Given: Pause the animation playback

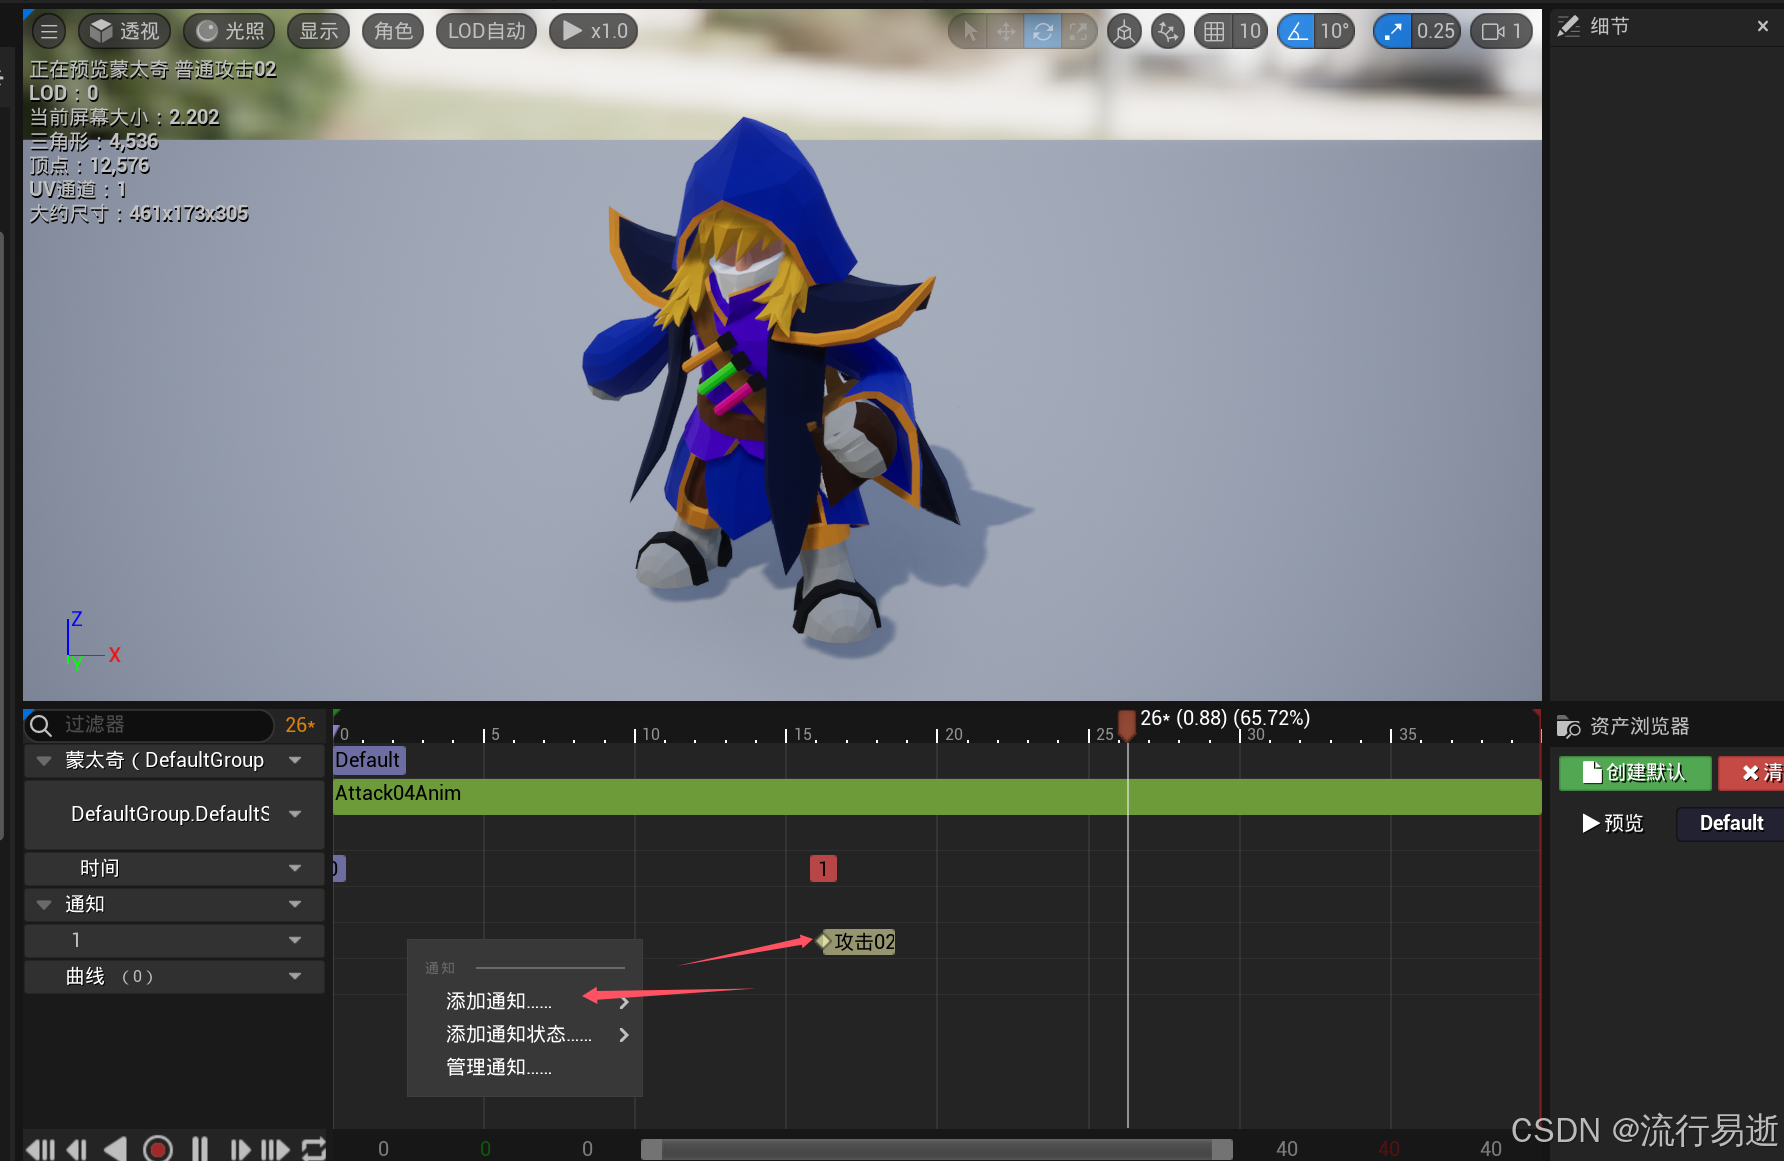Looking at the screenshot, I should [x=200, y=1149].
